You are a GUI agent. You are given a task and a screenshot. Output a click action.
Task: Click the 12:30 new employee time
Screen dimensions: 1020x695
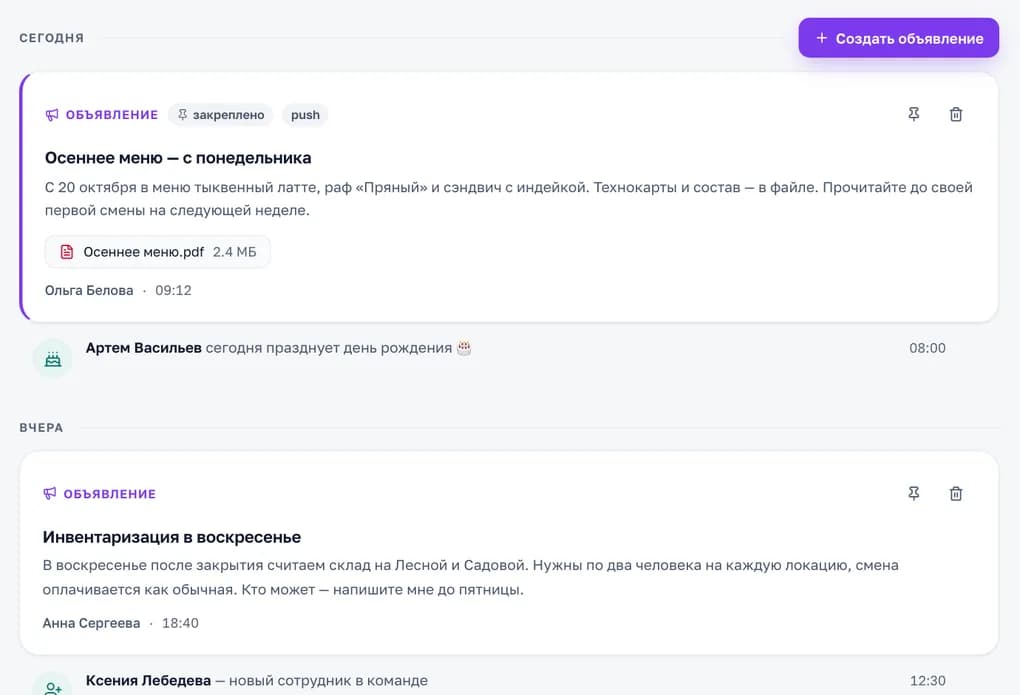pyautogui.click(x=928, y=681)
